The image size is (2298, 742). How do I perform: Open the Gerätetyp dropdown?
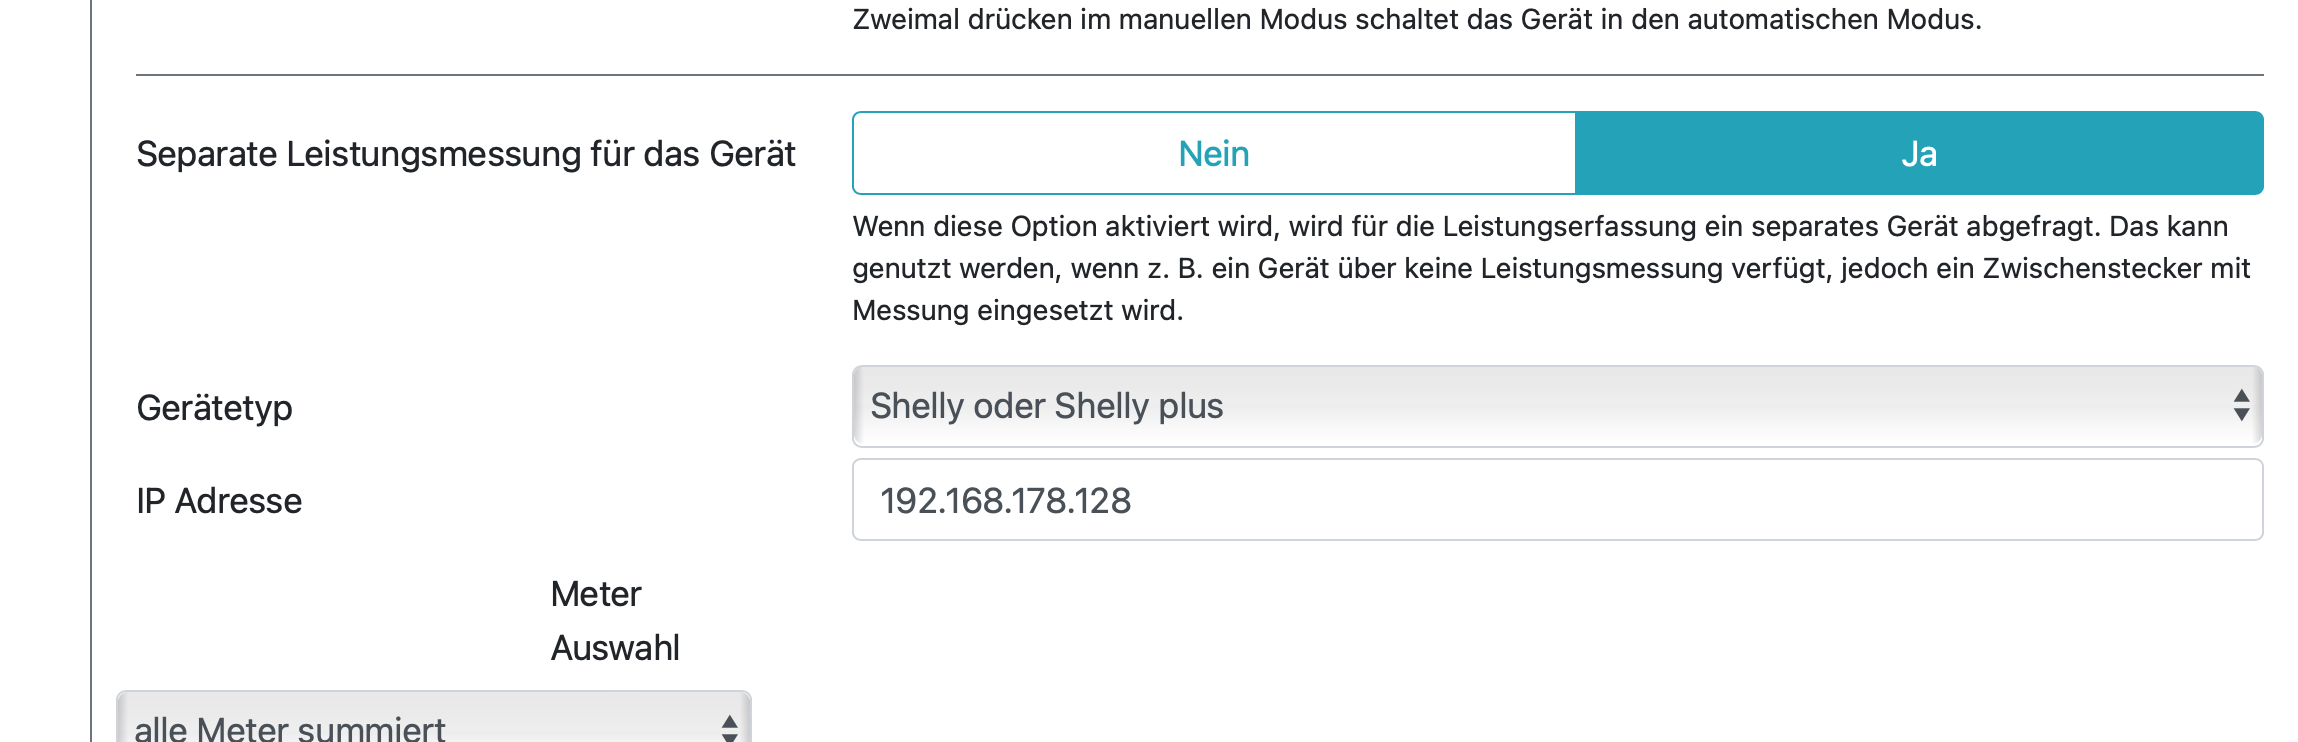click(x=1555, y=406)
